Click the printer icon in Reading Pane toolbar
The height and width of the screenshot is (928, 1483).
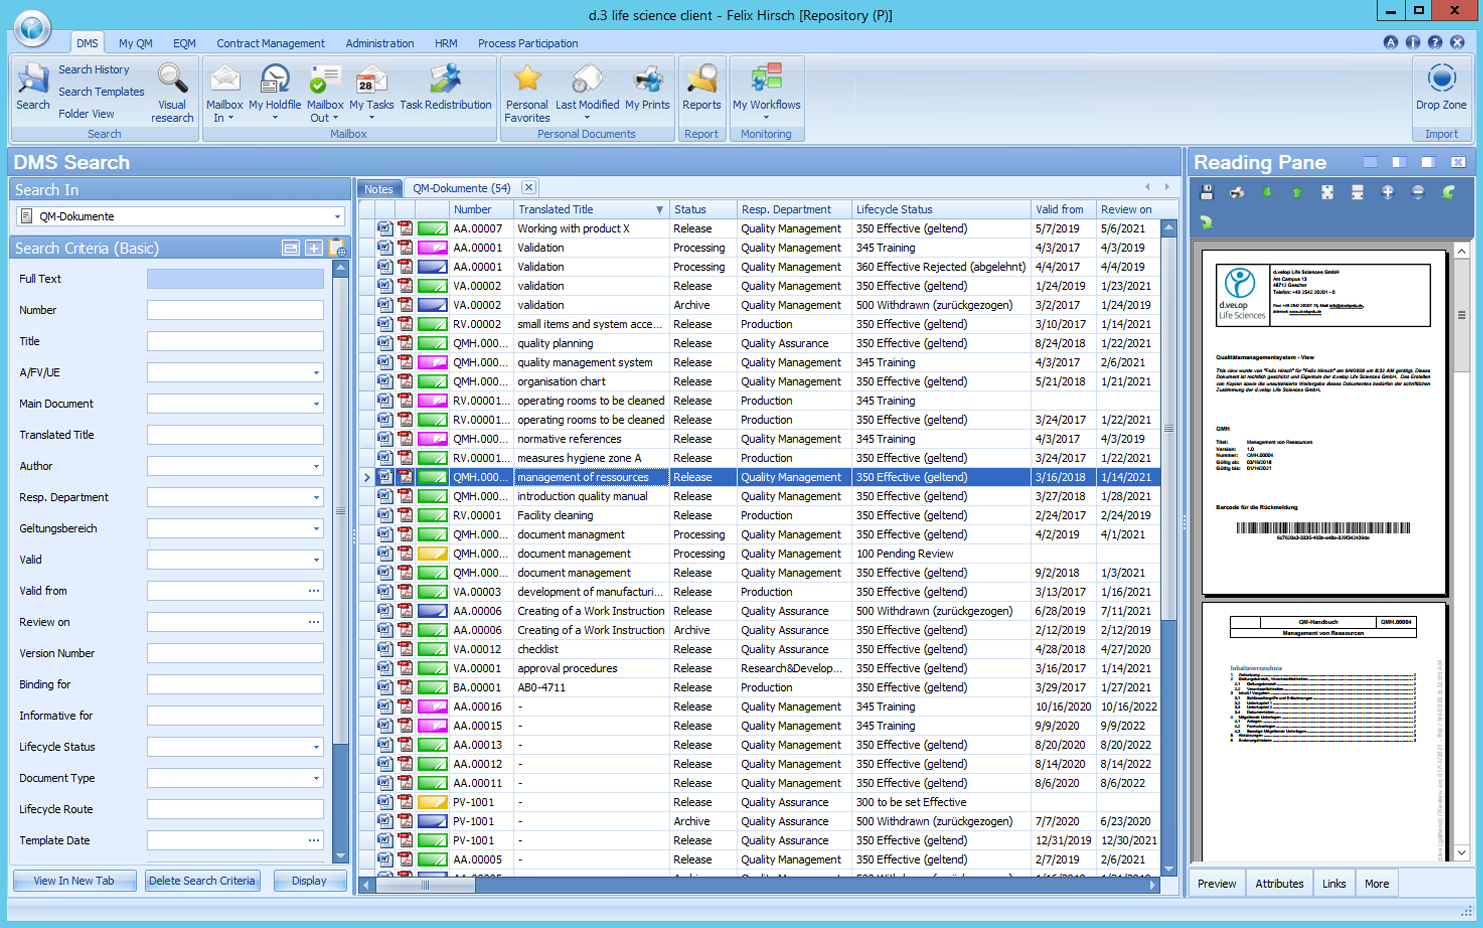tap(1237, 192)
